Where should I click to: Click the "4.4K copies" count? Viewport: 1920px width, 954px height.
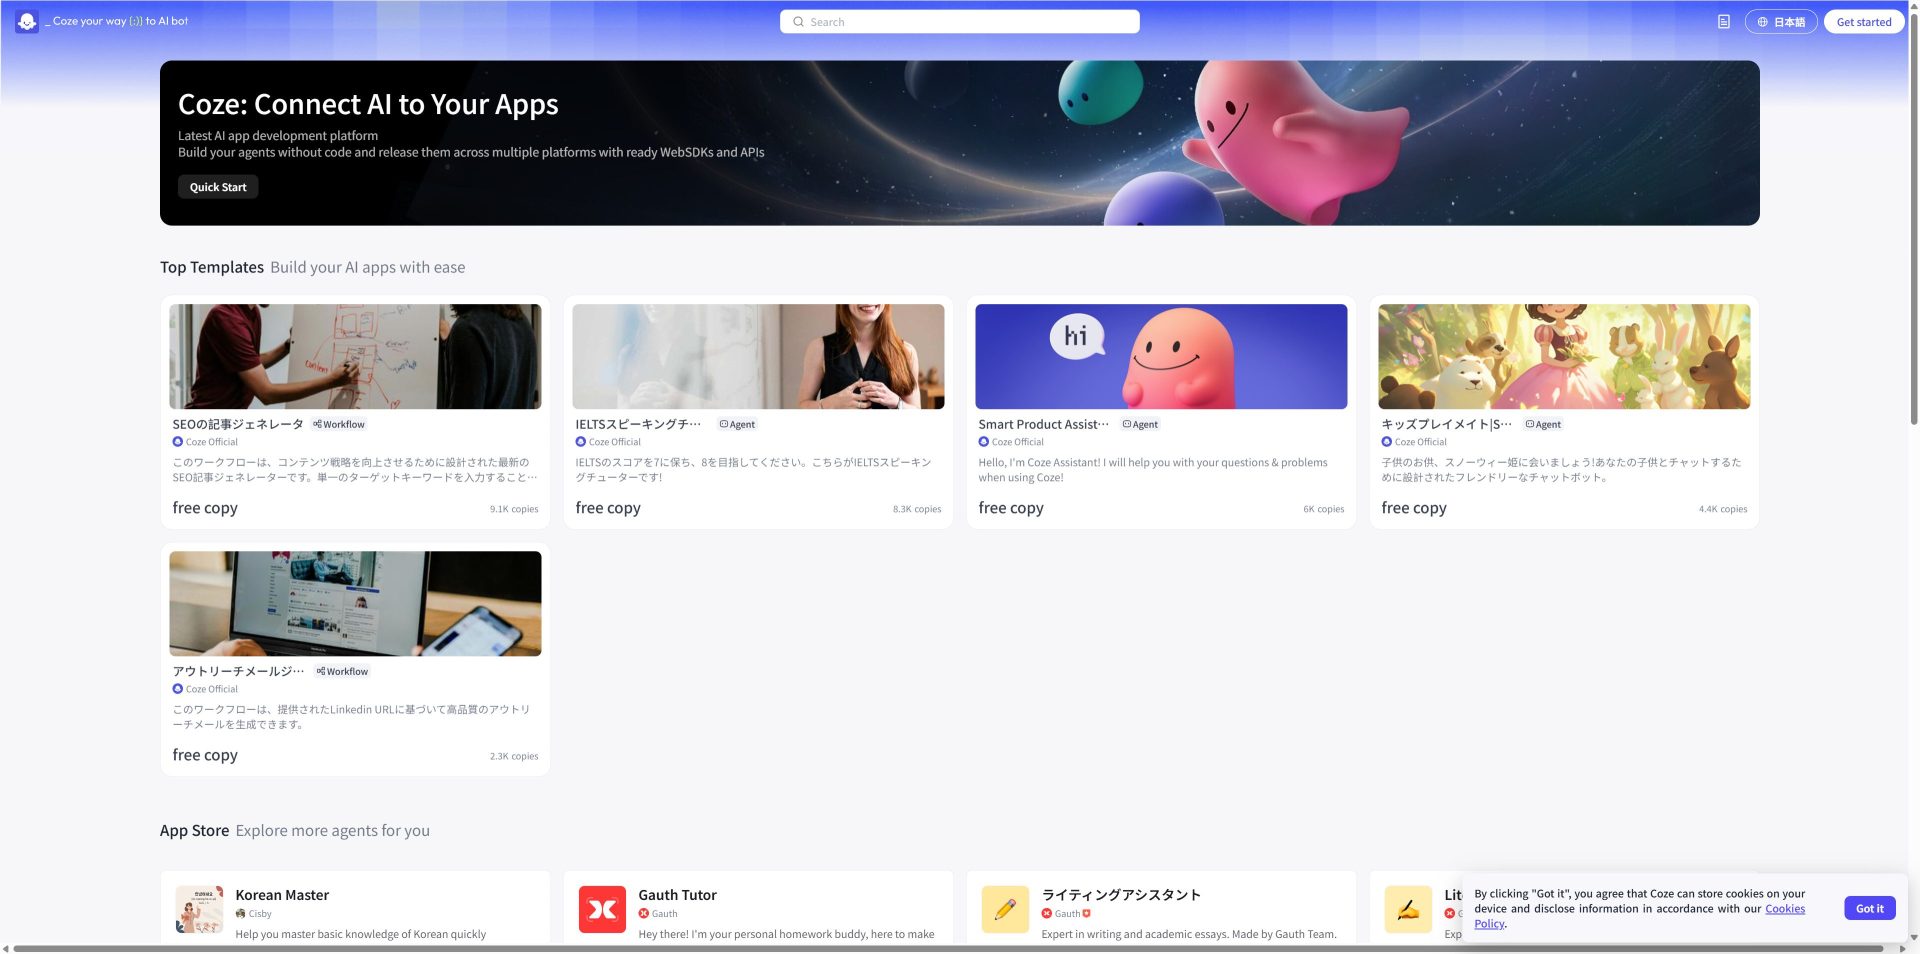click(1723, 509)
